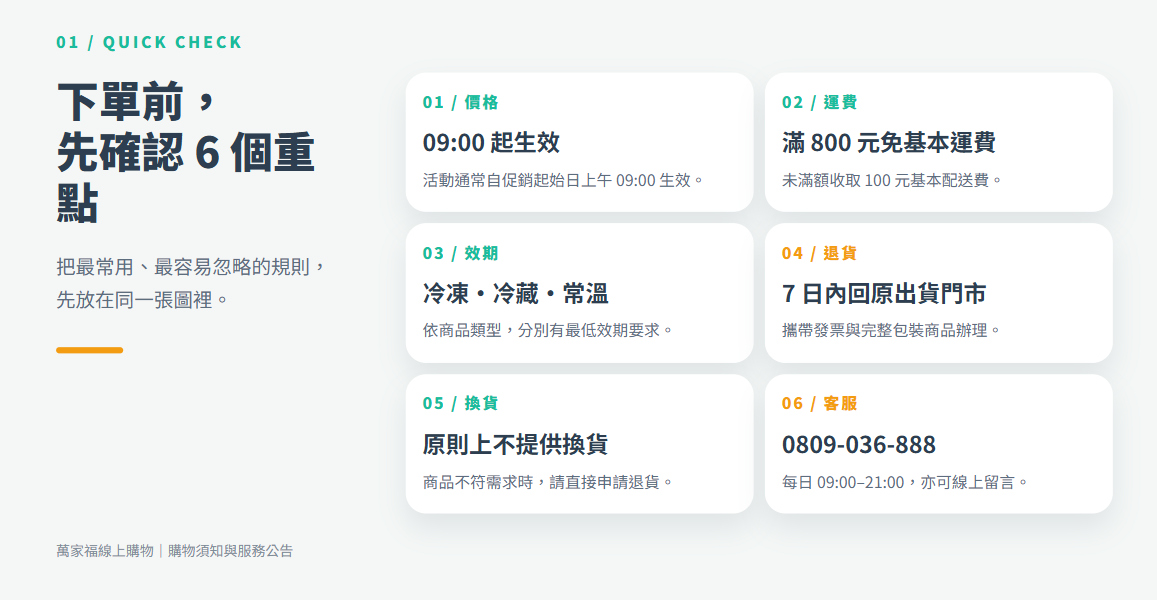Open the 06 / 客服 card

click(x=939, y=444)
